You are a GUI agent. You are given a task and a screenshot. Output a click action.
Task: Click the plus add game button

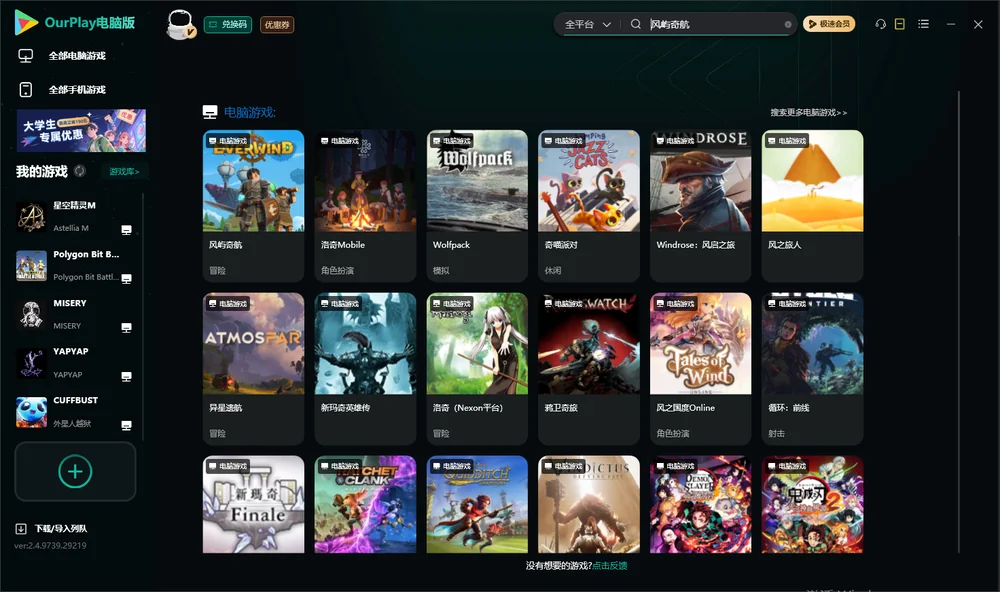75,471
